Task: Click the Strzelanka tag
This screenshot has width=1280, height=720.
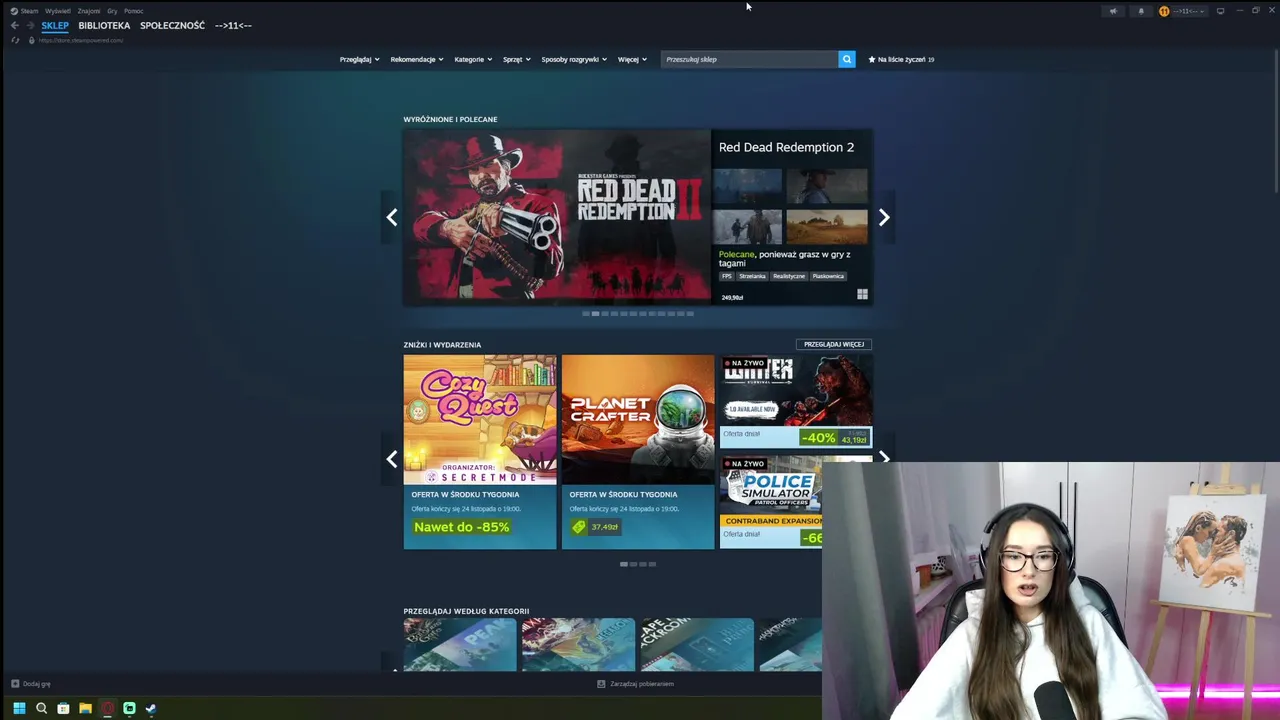Action: click(x=752, y=276)
